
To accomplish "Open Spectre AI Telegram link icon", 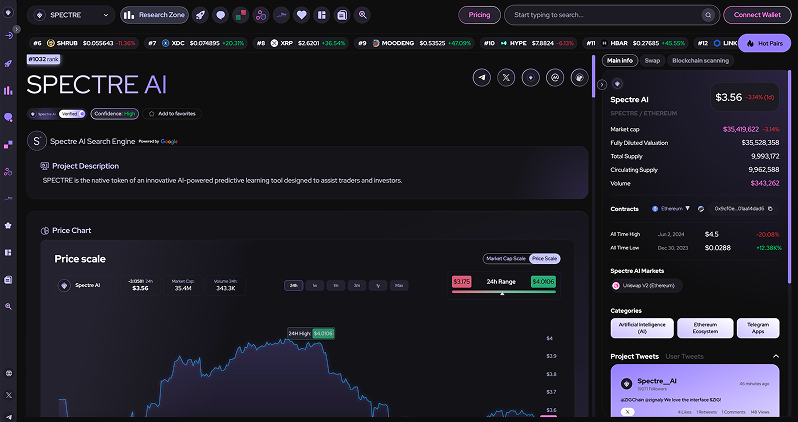I will tap(482, 78).
